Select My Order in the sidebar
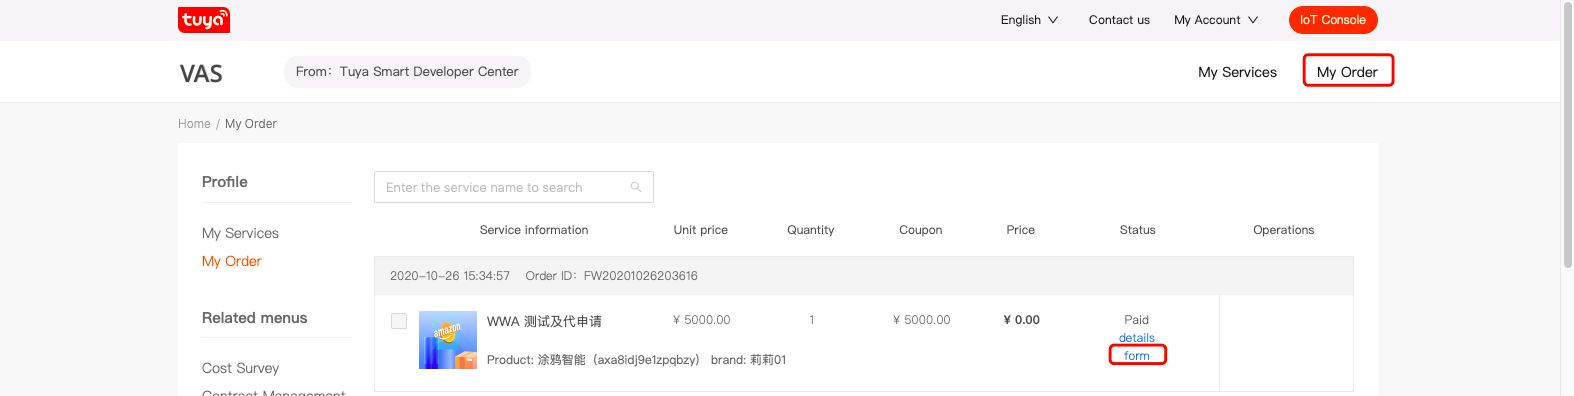 232,261
